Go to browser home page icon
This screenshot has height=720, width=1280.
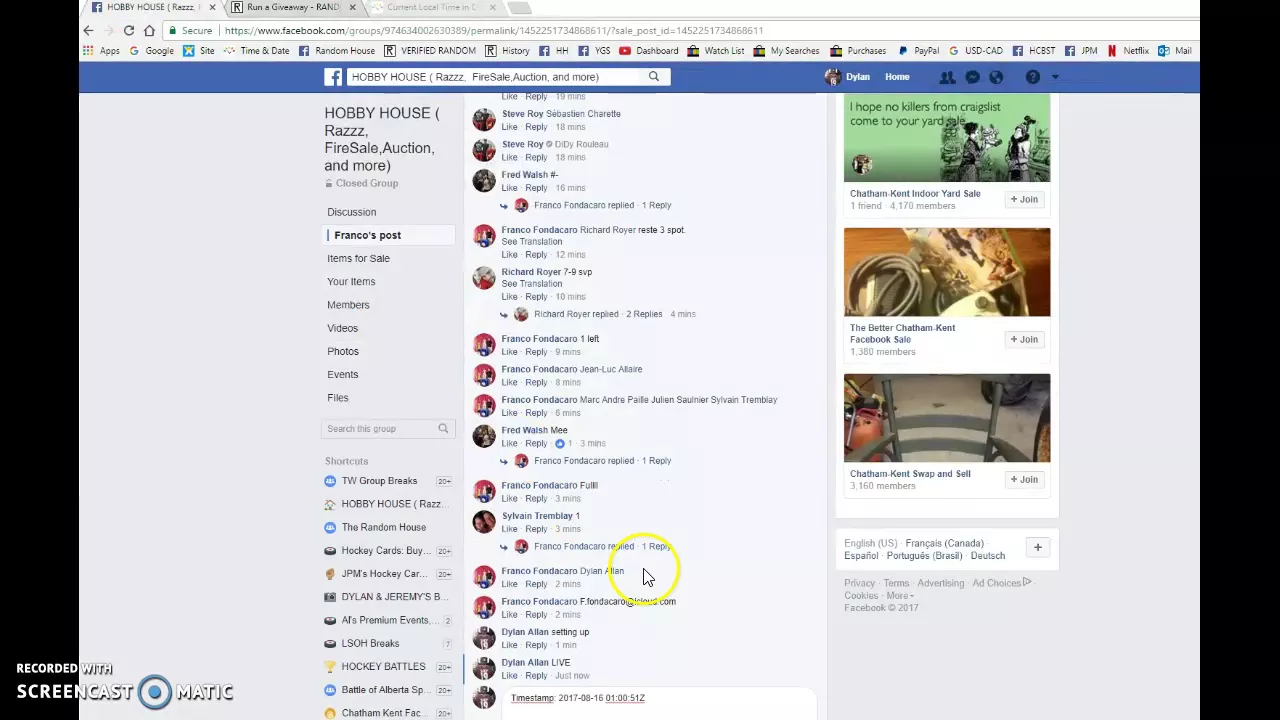(150, 30)
